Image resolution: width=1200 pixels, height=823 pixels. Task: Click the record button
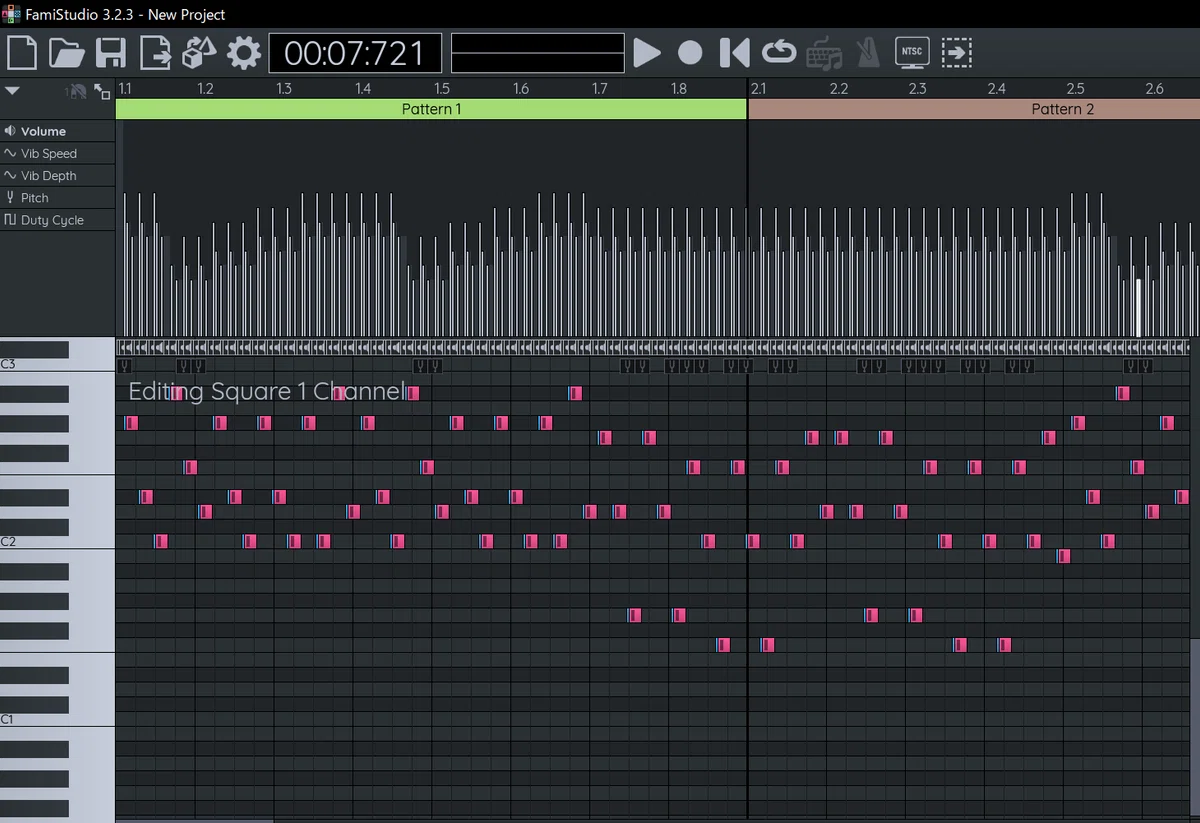[x=690, y=52]
